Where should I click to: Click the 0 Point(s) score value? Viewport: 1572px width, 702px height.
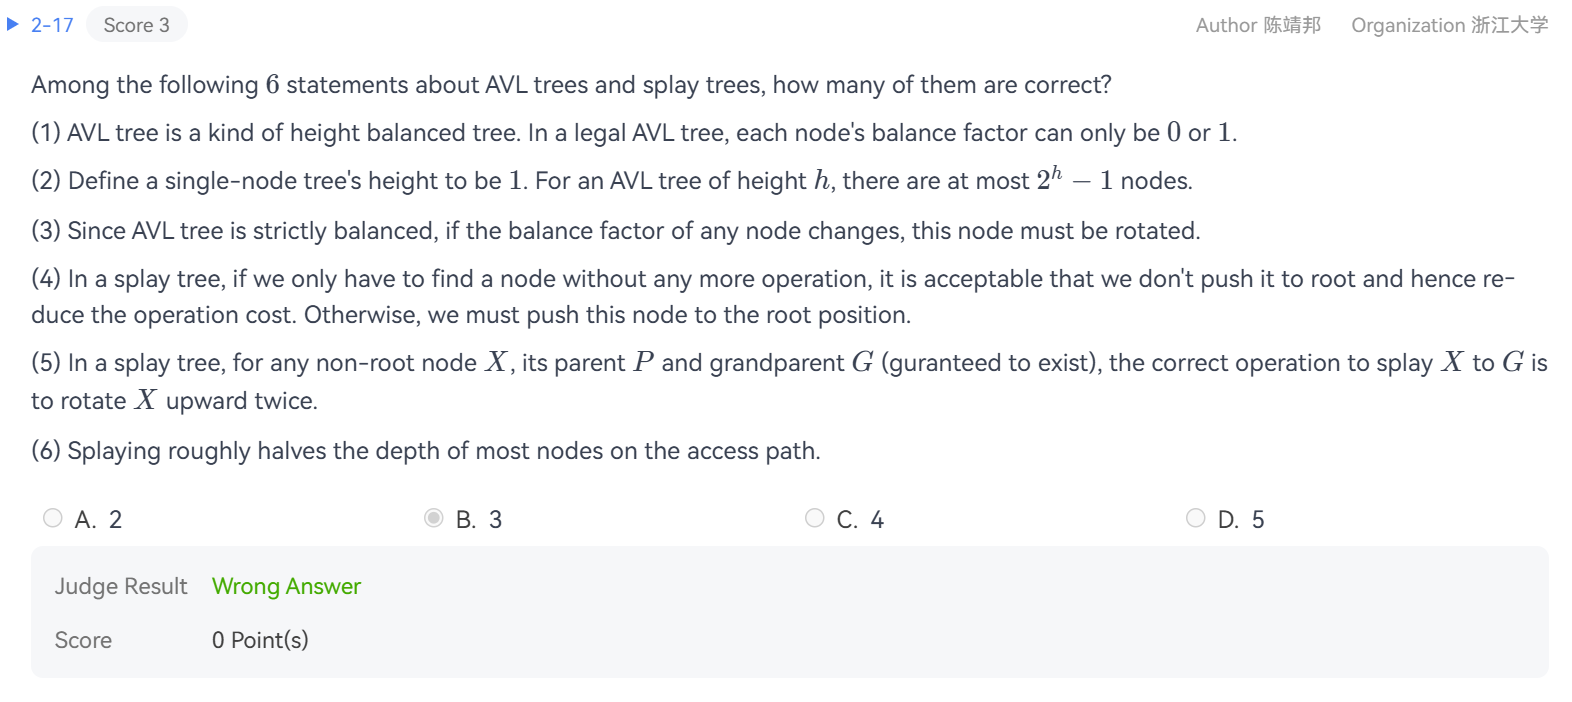click(x=260, y=640)
